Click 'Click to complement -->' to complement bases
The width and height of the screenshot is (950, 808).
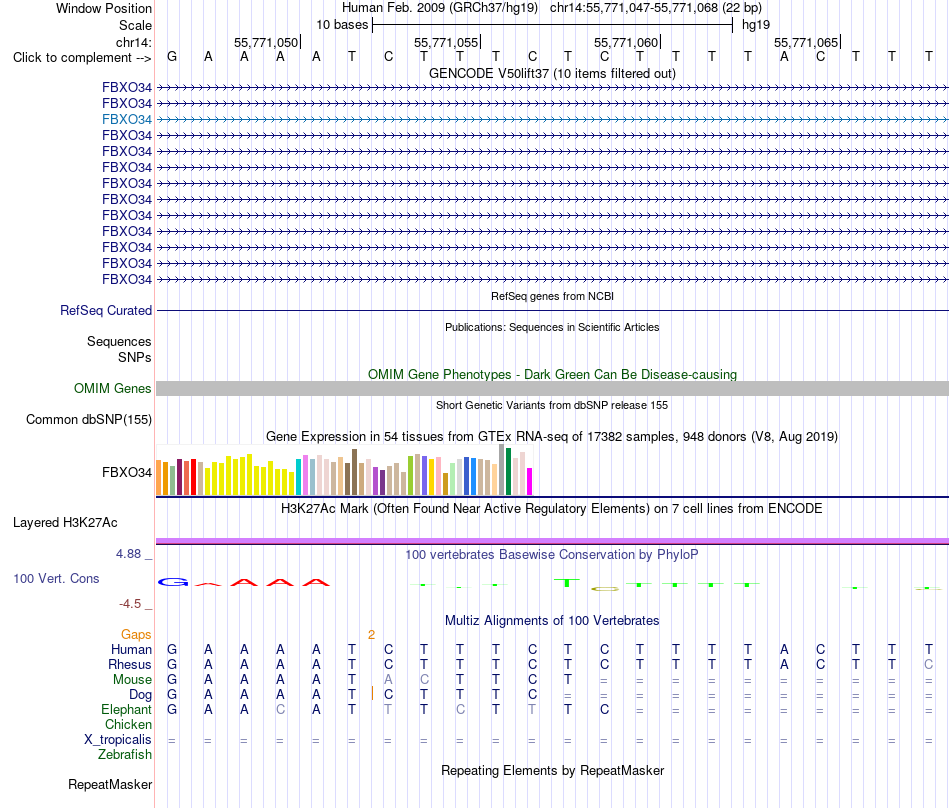tap(82, 58)
